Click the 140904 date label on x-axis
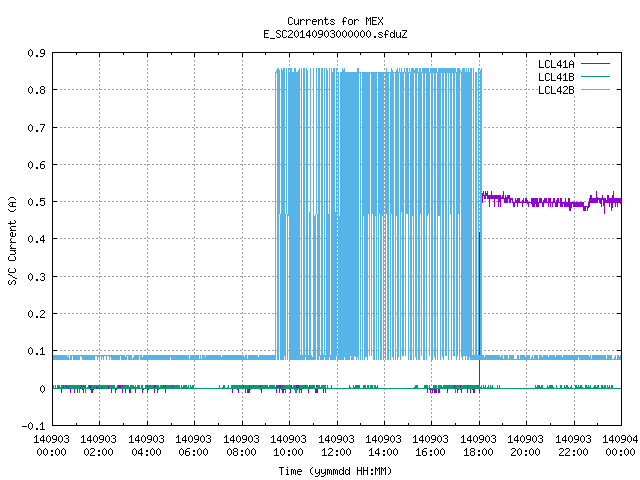 click(620, 439)
